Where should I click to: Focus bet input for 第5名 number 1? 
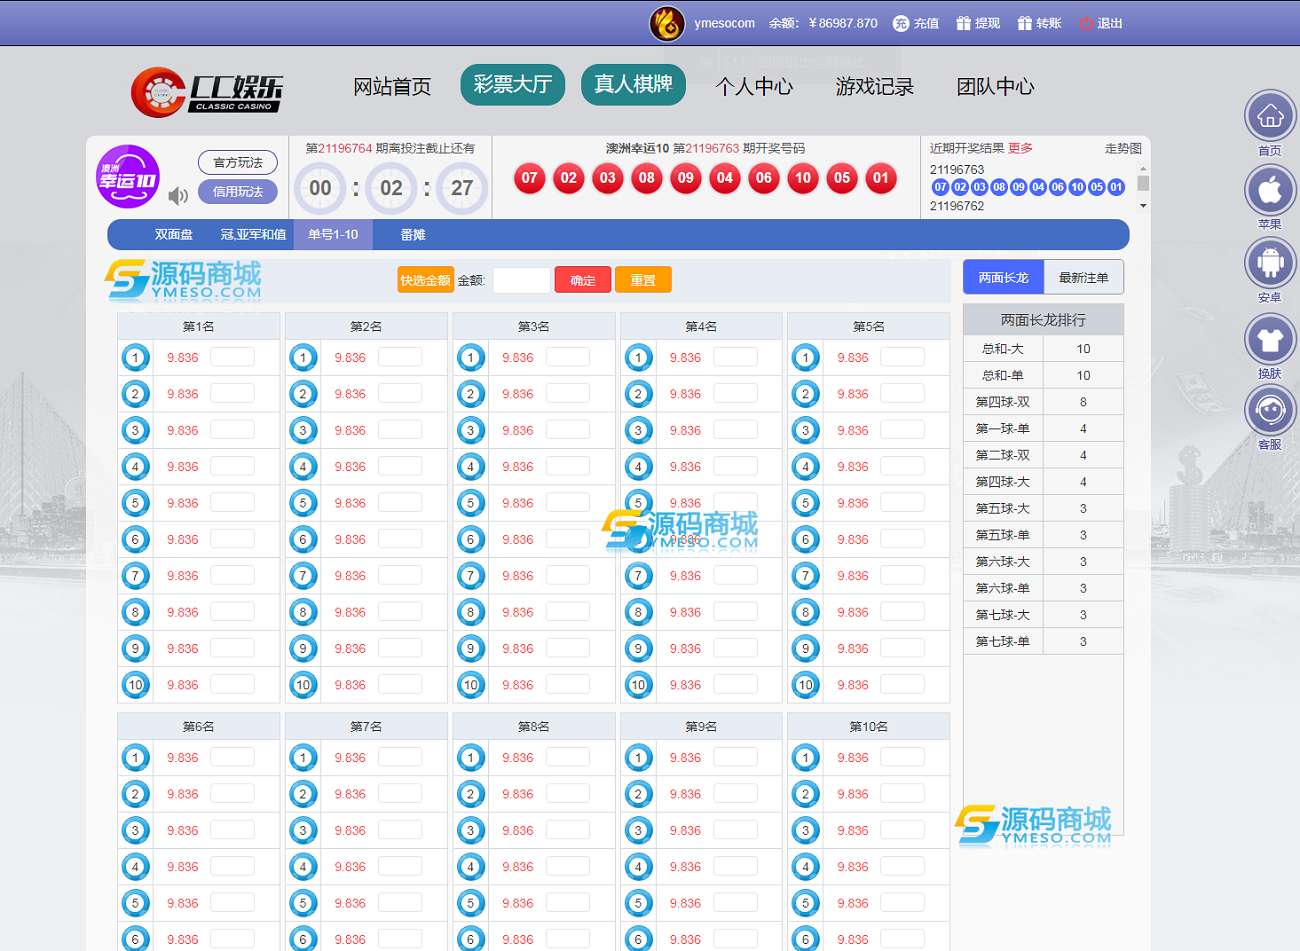coord(903,357)
